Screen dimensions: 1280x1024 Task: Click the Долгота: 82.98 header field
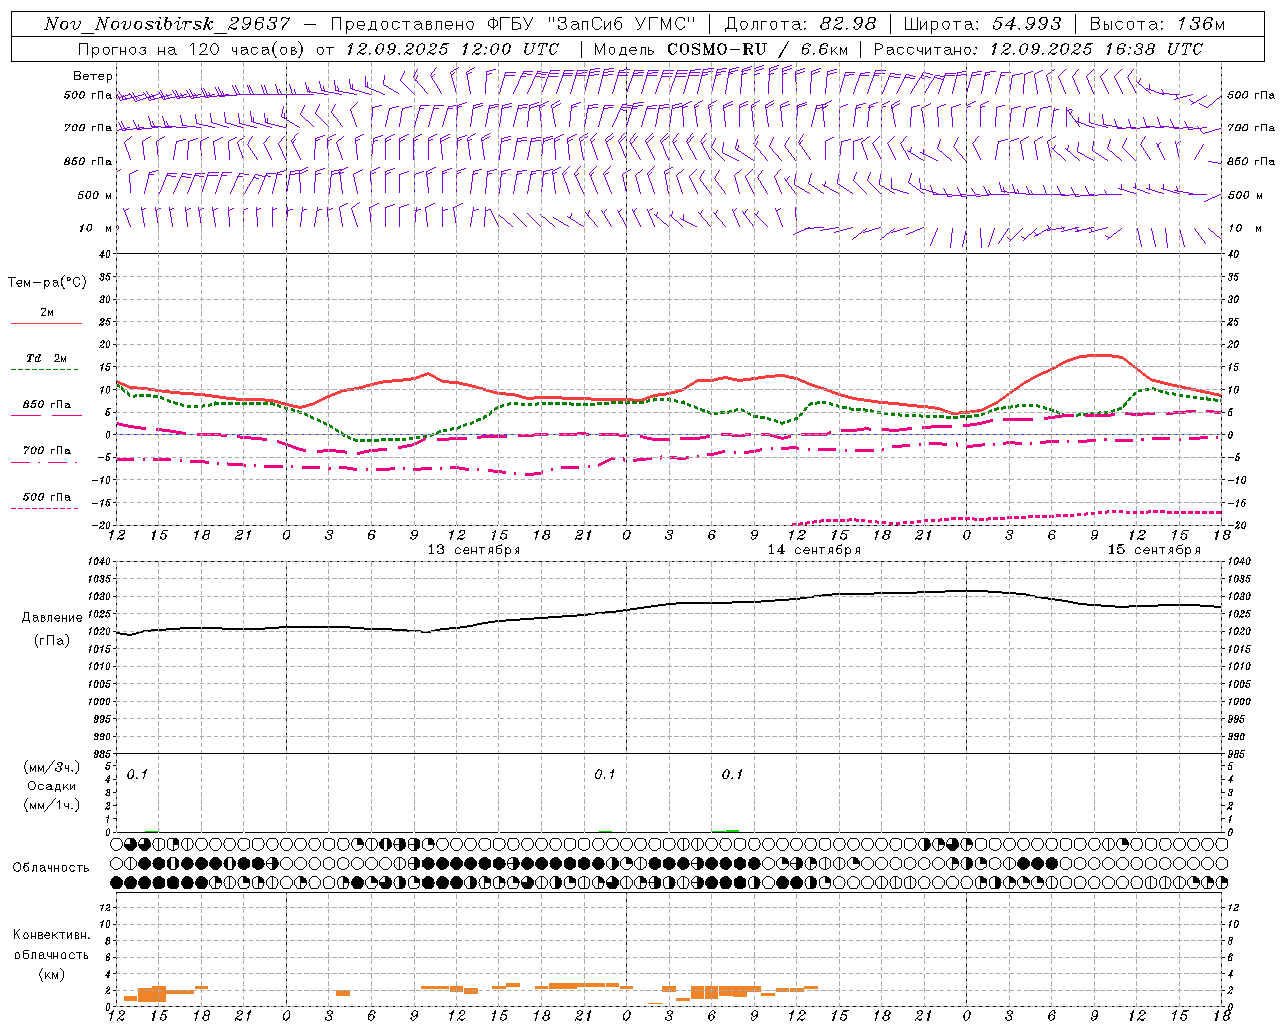[800, 24]
